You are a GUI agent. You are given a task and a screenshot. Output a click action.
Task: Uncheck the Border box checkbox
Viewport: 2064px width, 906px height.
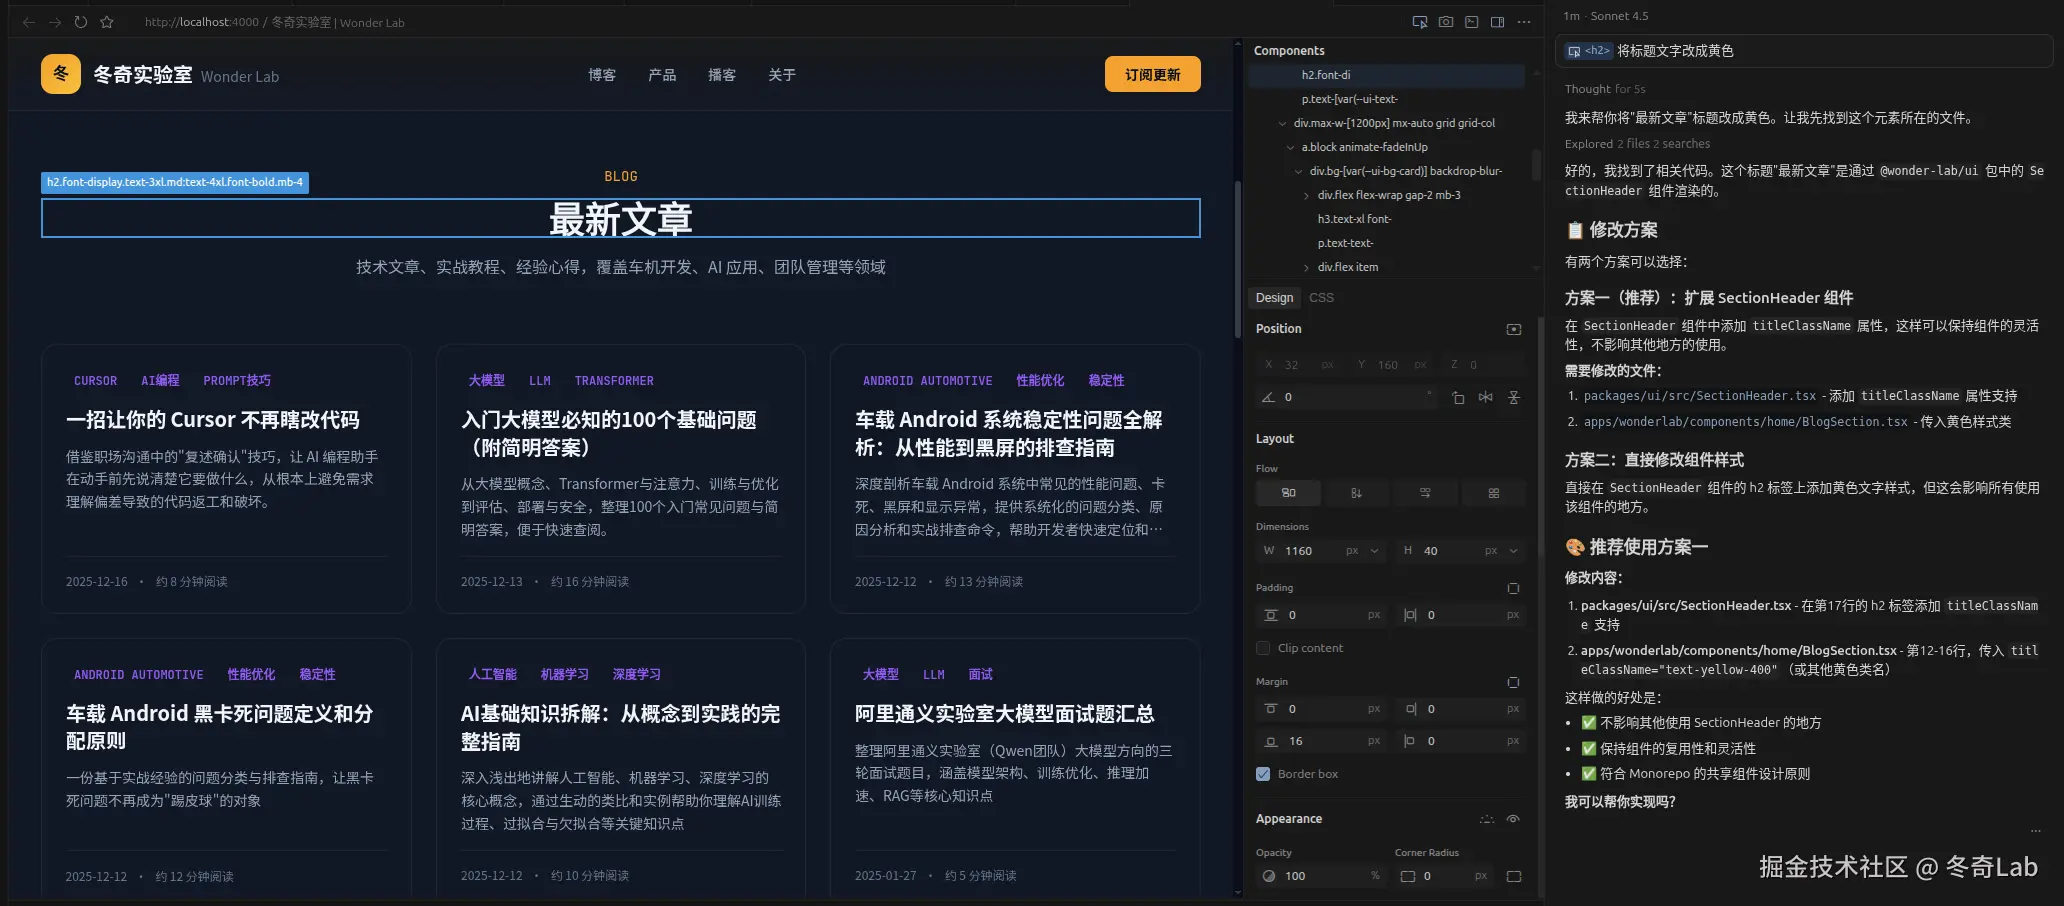pos(1263,773)
